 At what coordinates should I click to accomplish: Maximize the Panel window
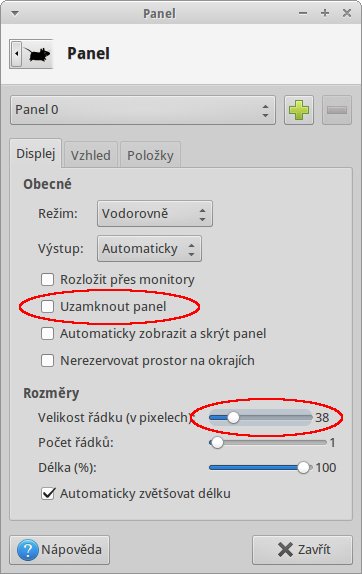coord(325,13)
